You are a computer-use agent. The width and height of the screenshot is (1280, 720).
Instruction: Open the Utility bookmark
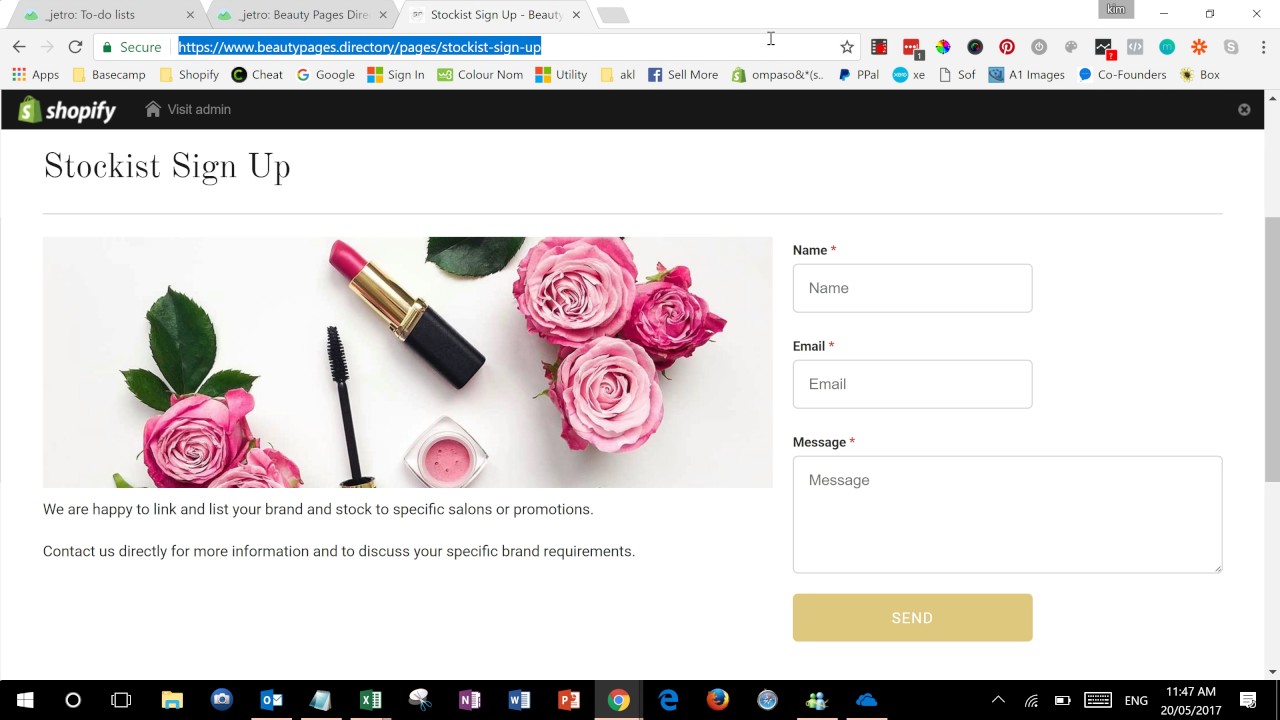pos(561,75)
